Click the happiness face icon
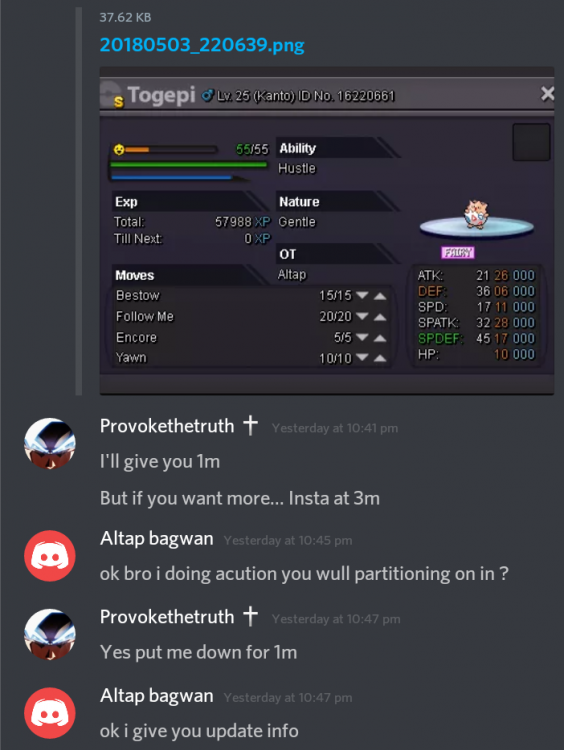 pyautogui.click(x=119, y=149)
